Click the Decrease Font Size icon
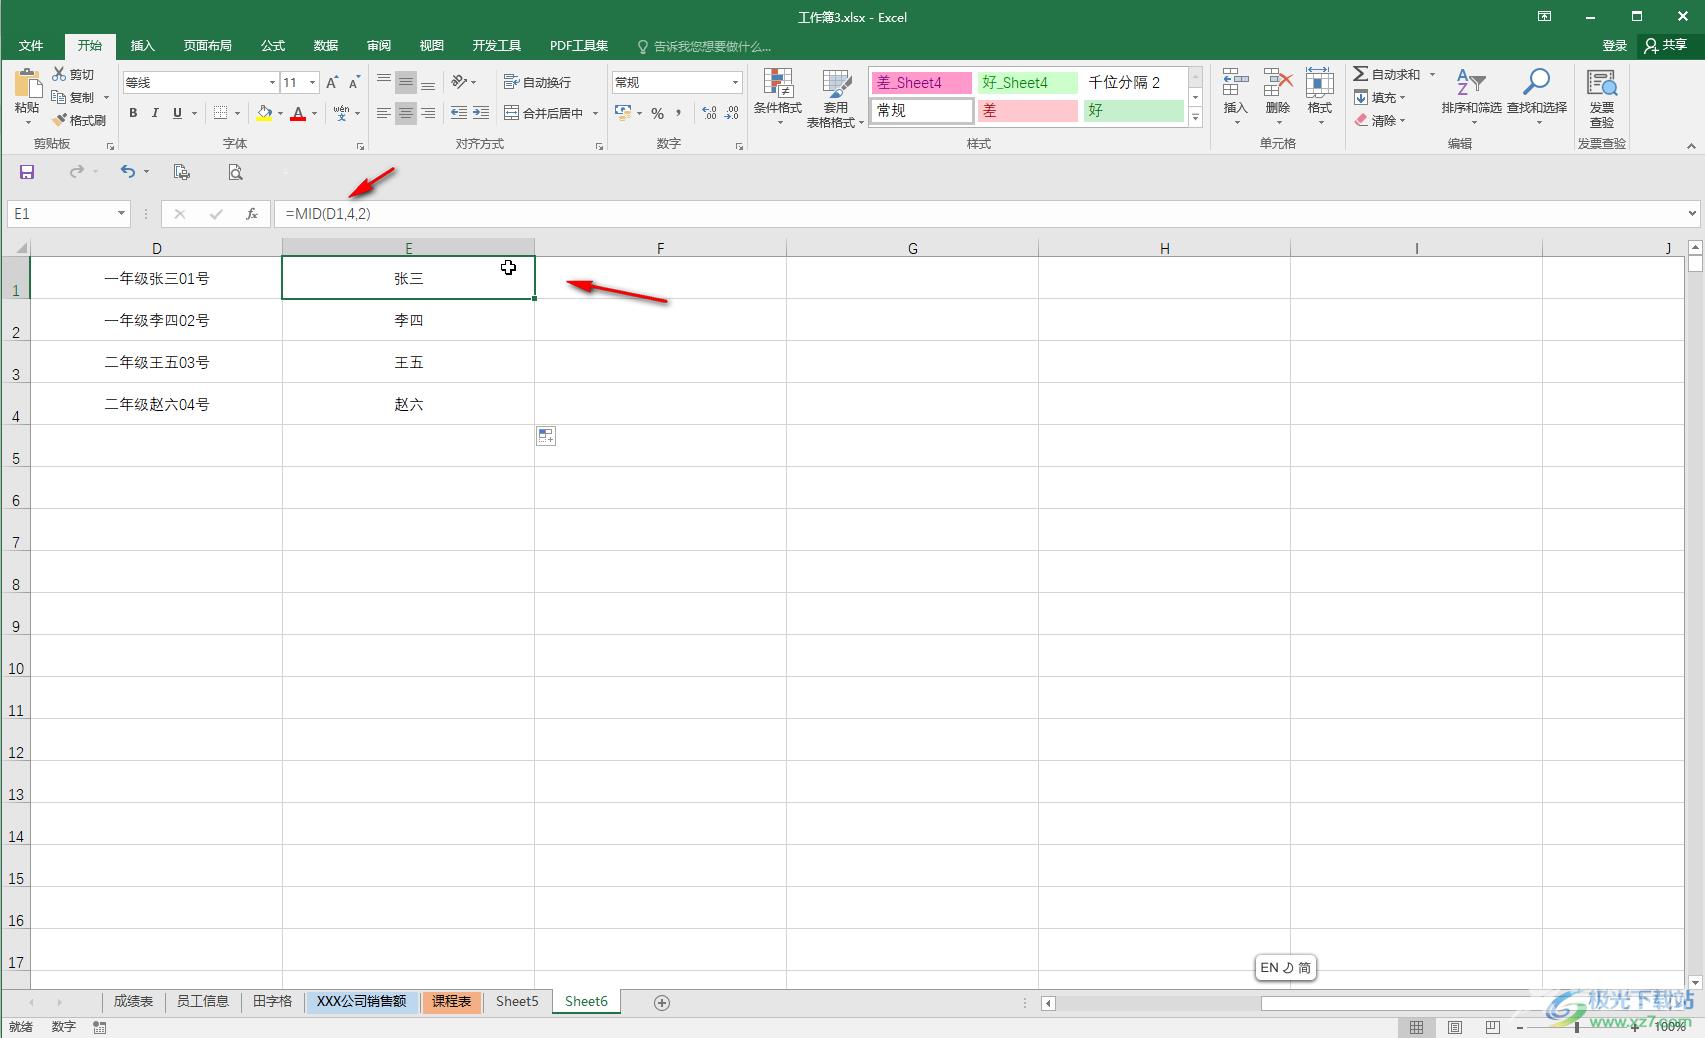The width and height of the screenshot is (1705, 1038). [354, 82]
